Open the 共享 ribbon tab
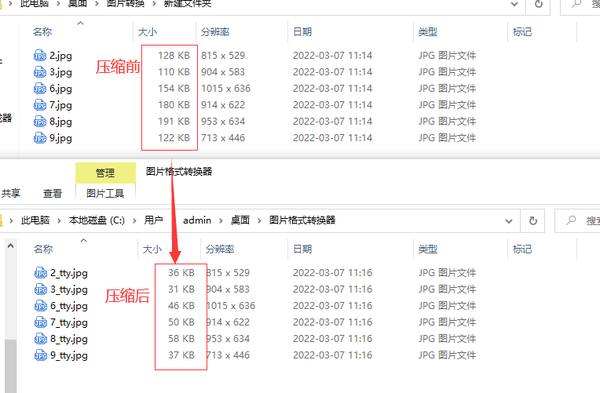Screen dimensions: 600x393 [x=11, y=193]
